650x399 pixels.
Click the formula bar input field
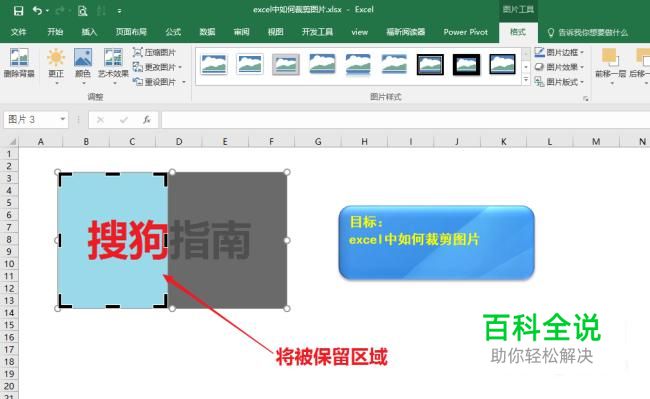pos(405,120)
